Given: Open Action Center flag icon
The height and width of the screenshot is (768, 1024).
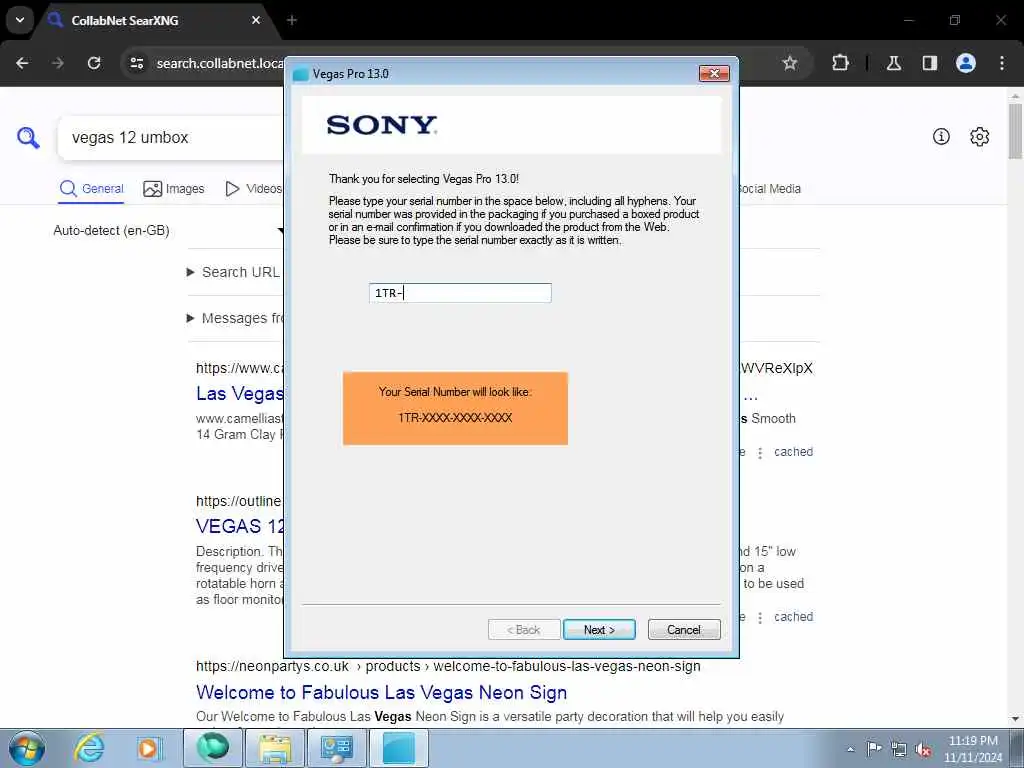Looking at the screenshot, I should point(874,749).
